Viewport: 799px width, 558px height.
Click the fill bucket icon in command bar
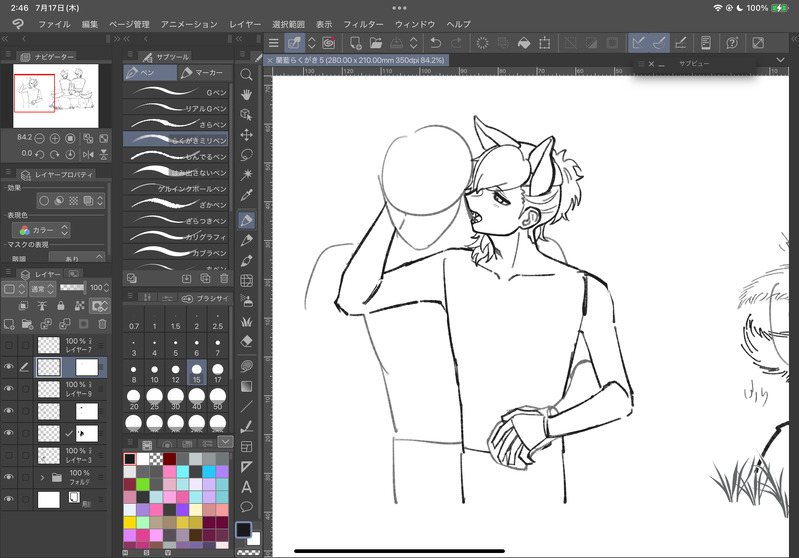523,43
